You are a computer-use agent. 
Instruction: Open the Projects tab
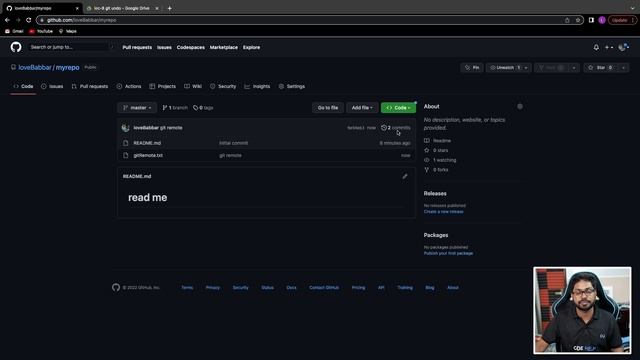pyautogui.click(x=162, y=87)
